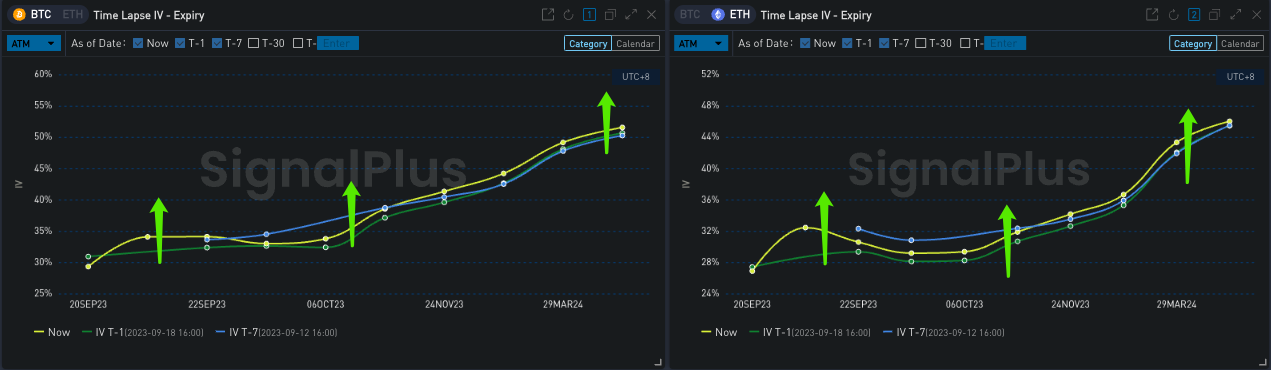Open the ATM dropdown in ETH panel
1271x370 pixels.
coord(701,43)
